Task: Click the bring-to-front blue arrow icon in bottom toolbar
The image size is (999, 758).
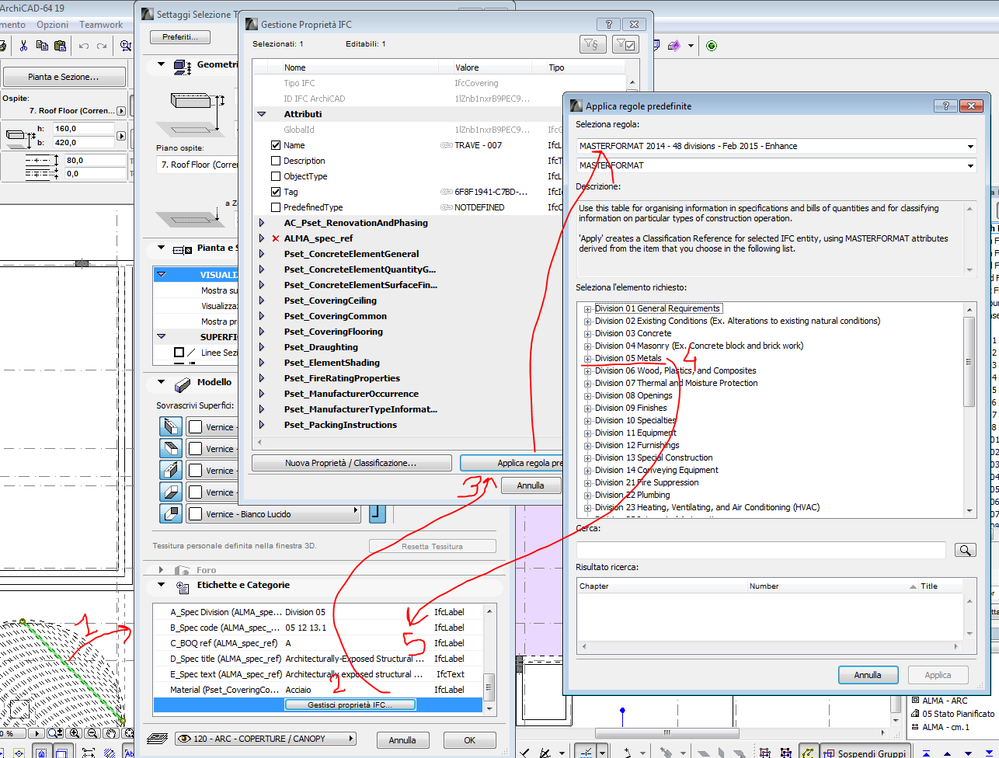Action: 924,754
